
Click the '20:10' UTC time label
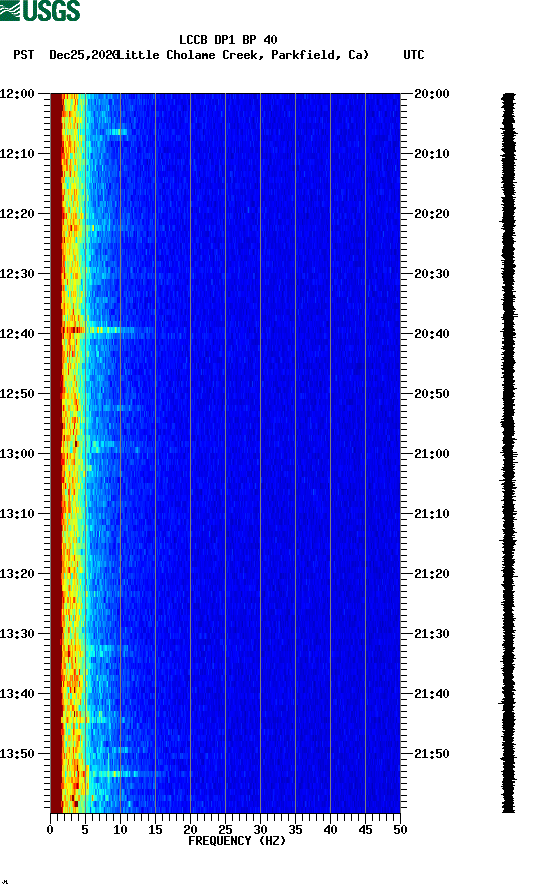[432, 154]
